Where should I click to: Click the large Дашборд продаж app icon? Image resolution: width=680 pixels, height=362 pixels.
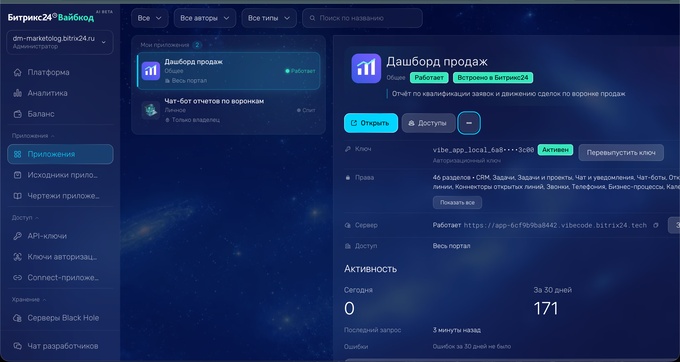coord(366,68)
